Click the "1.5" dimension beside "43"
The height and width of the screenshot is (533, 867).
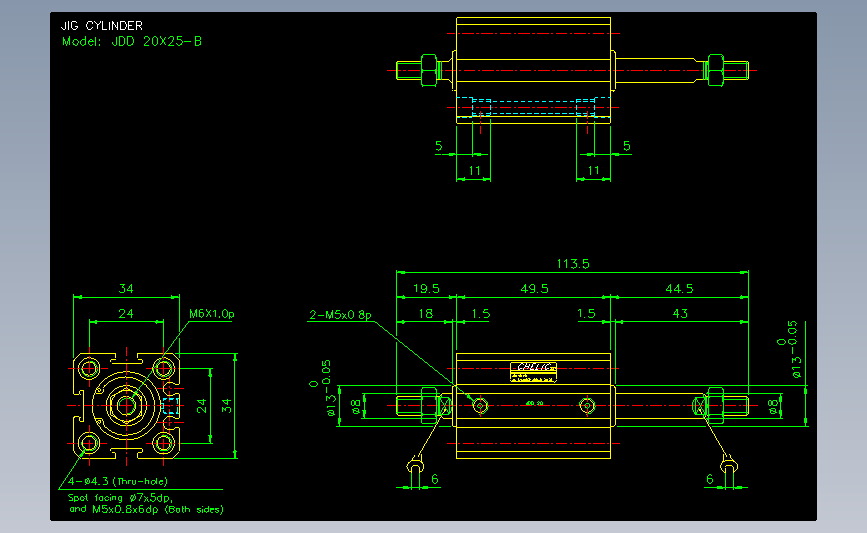586,313
